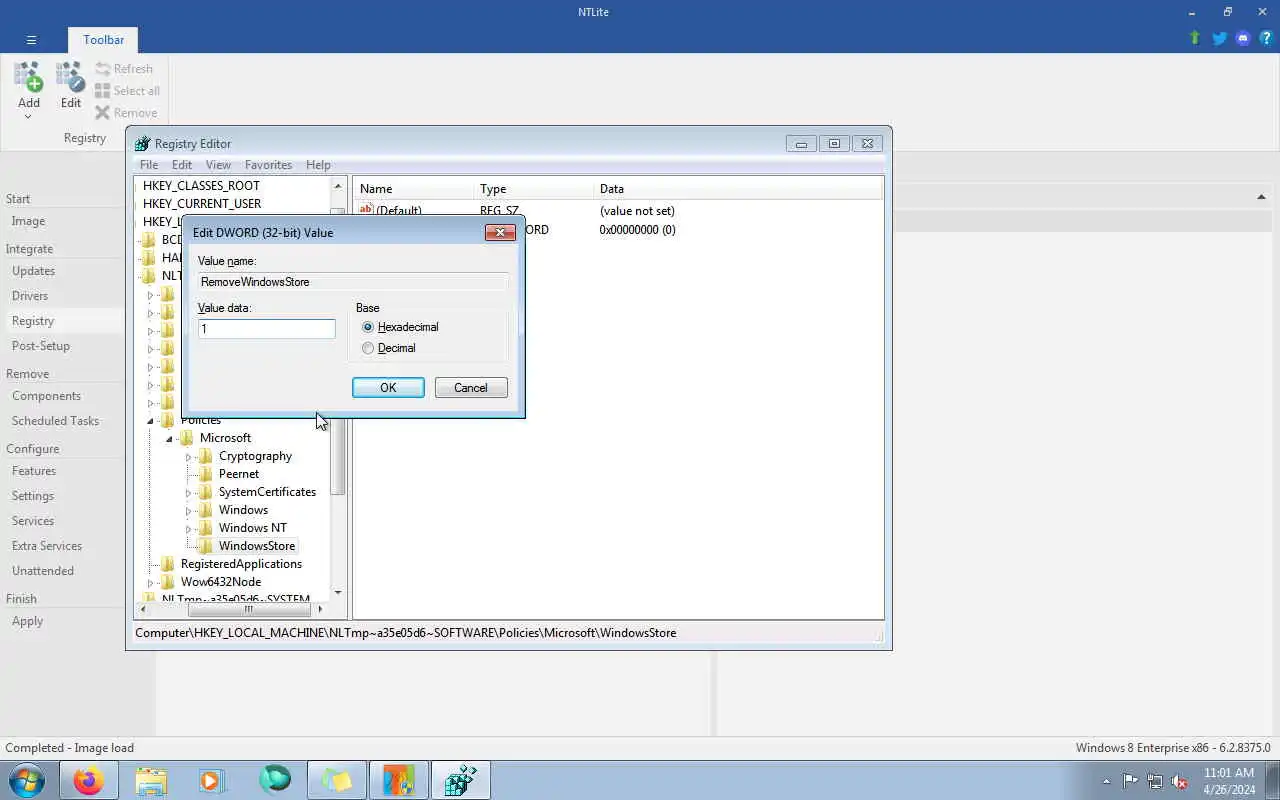1280x800 pixels.
Task: Open the View menu in Registry Editor
Action: point(218,165)
